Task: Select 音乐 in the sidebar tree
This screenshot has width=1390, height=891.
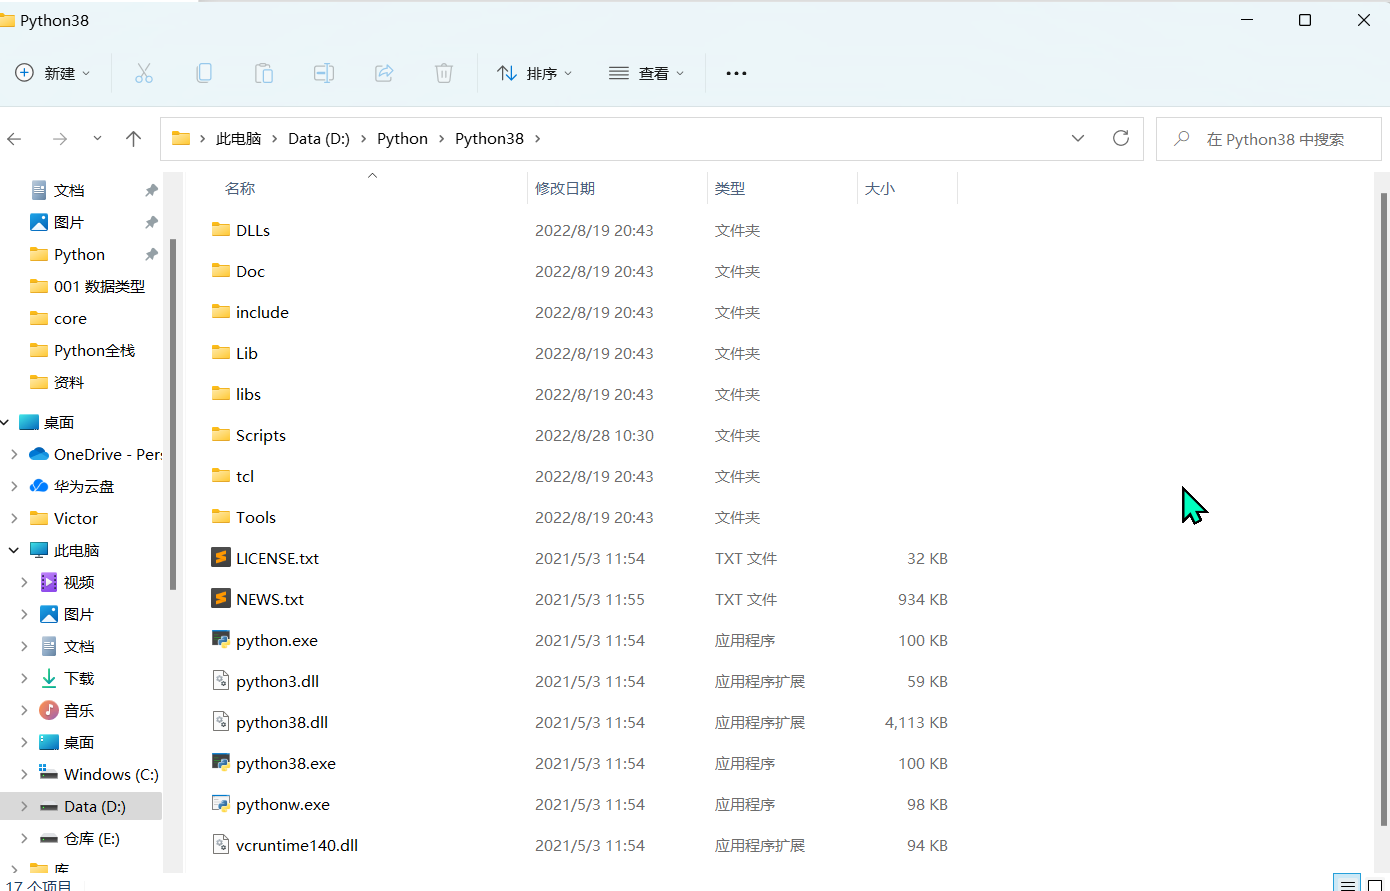Action: pos(68,710)
